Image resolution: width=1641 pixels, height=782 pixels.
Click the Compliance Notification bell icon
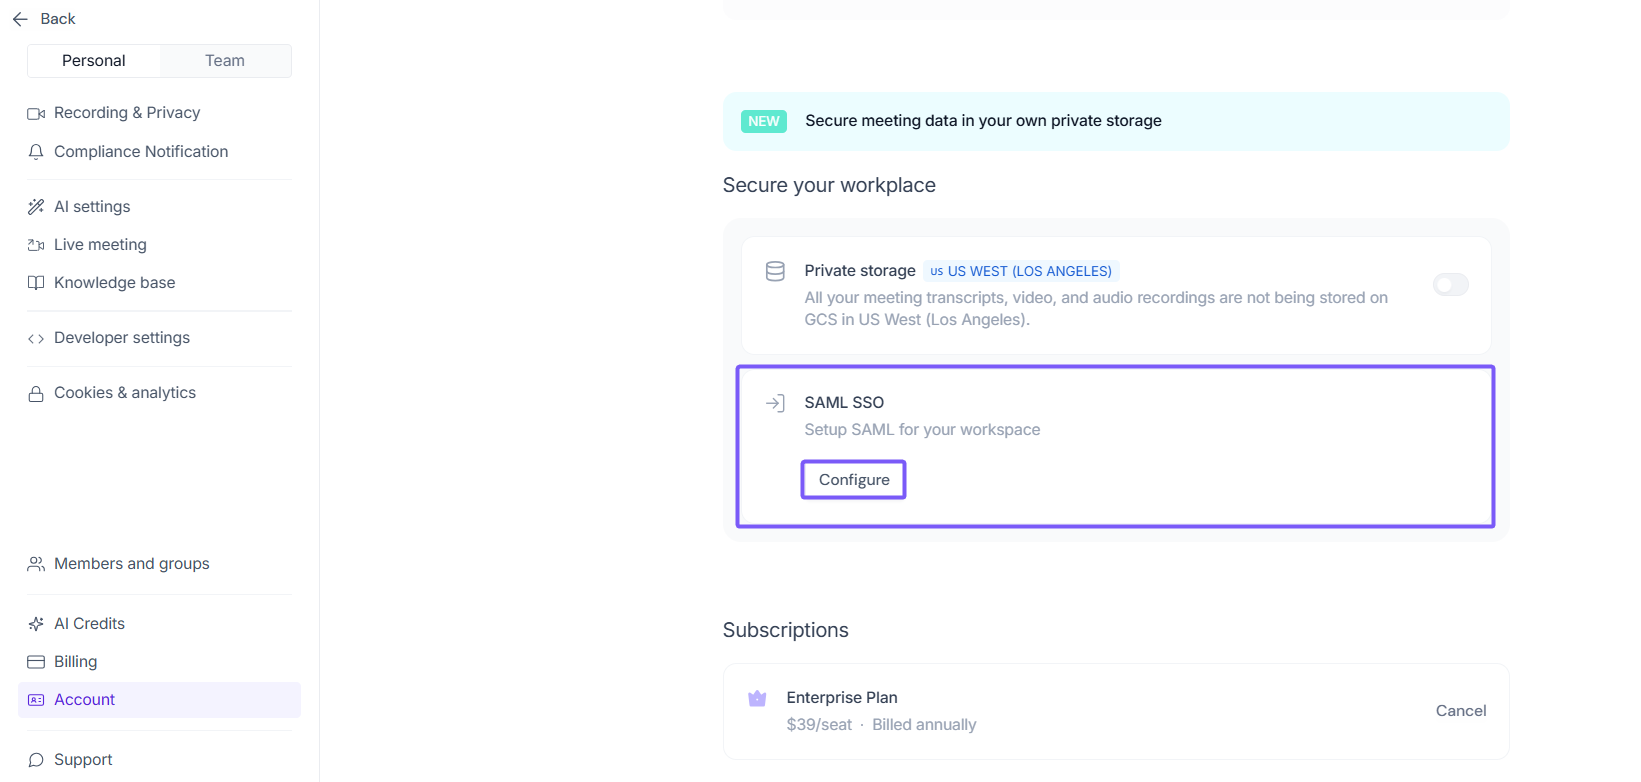tap(36, 152)
